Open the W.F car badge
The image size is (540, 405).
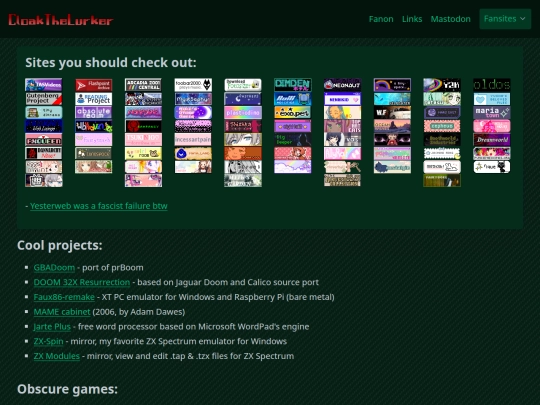[392, 112]
